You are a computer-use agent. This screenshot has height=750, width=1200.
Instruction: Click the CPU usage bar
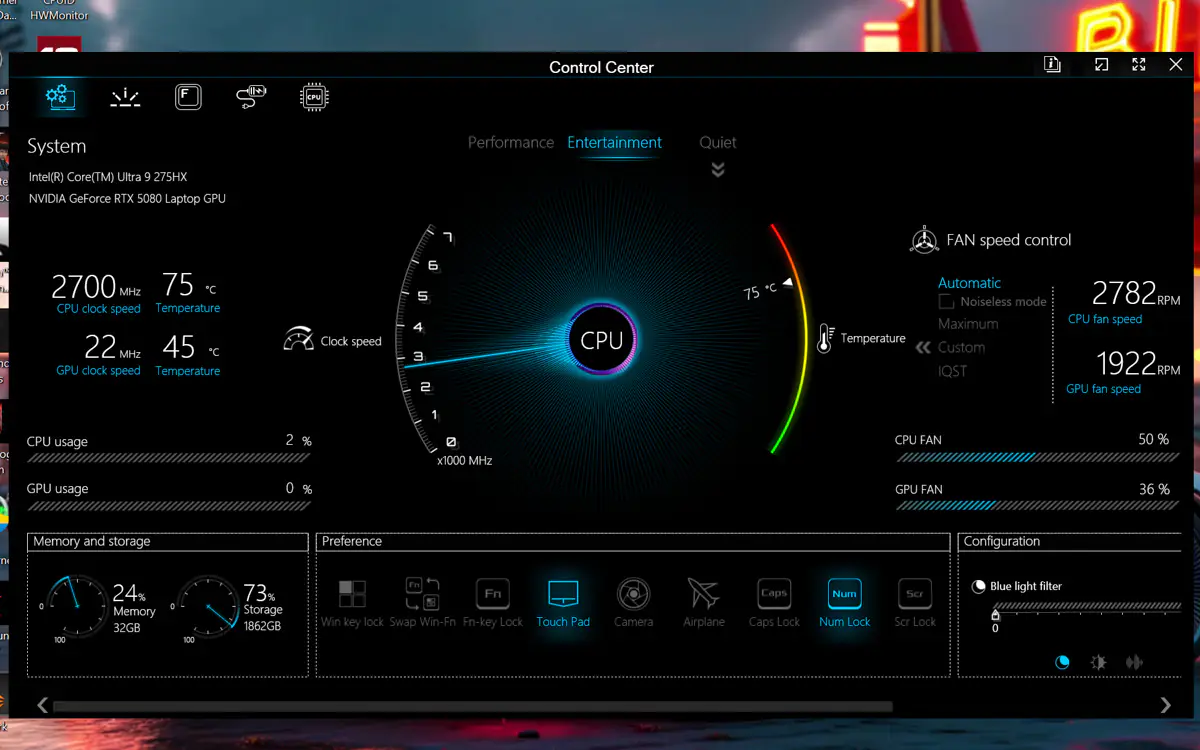(168, 458)
